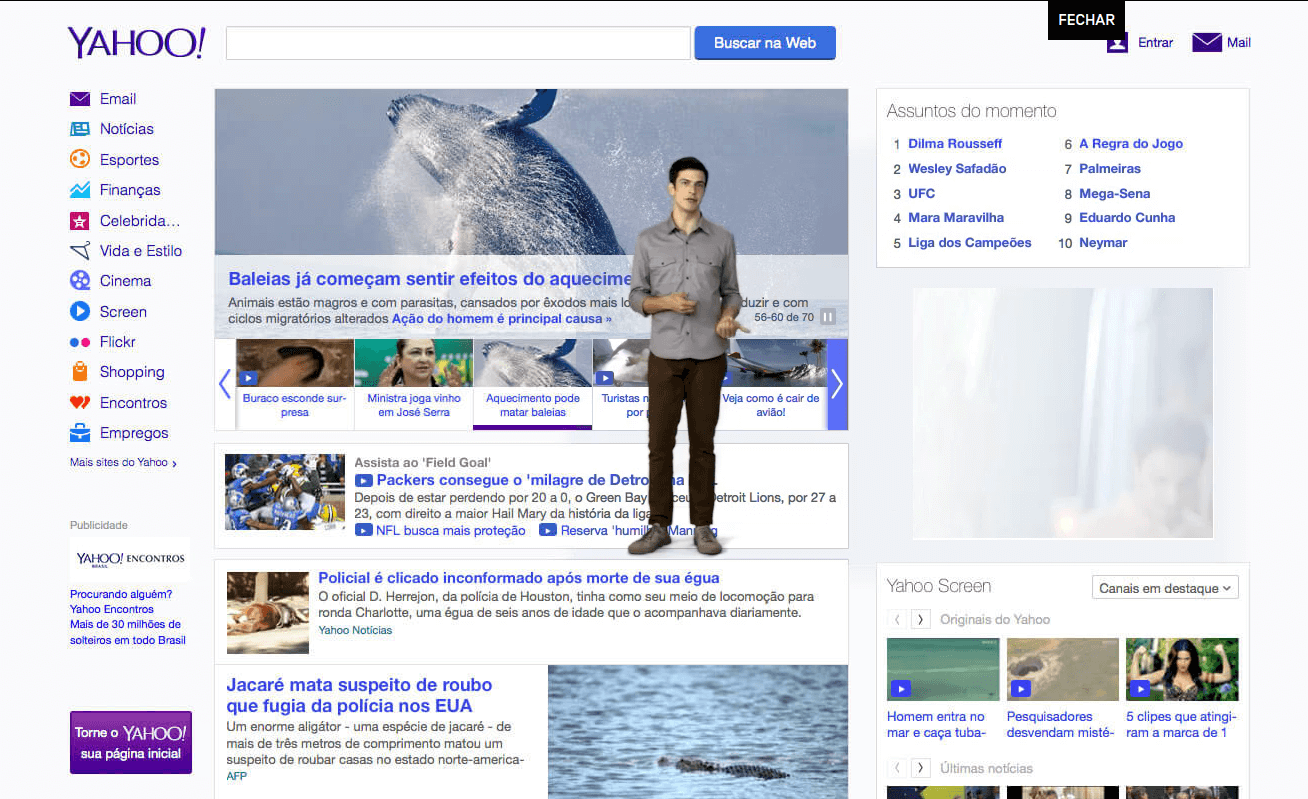Open the Empregos section link
Image resolution: width=1308 pixels, height=799 pixels.
pos(134,433)
